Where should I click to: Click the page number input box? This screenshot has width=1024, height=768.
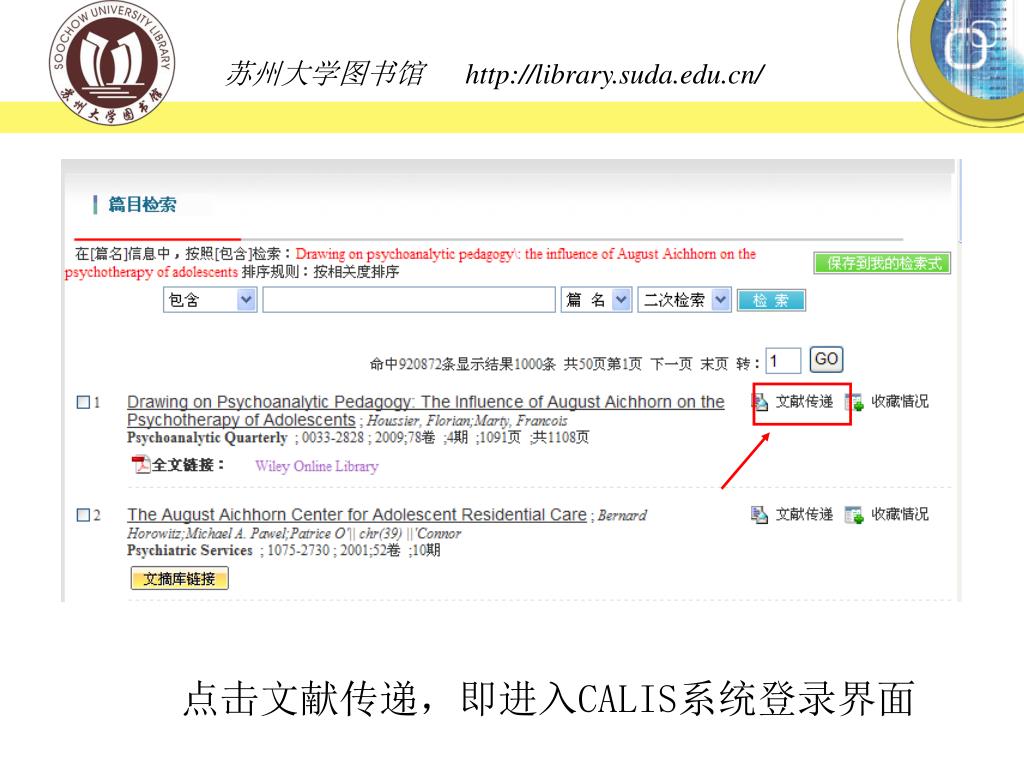point(783,360)
